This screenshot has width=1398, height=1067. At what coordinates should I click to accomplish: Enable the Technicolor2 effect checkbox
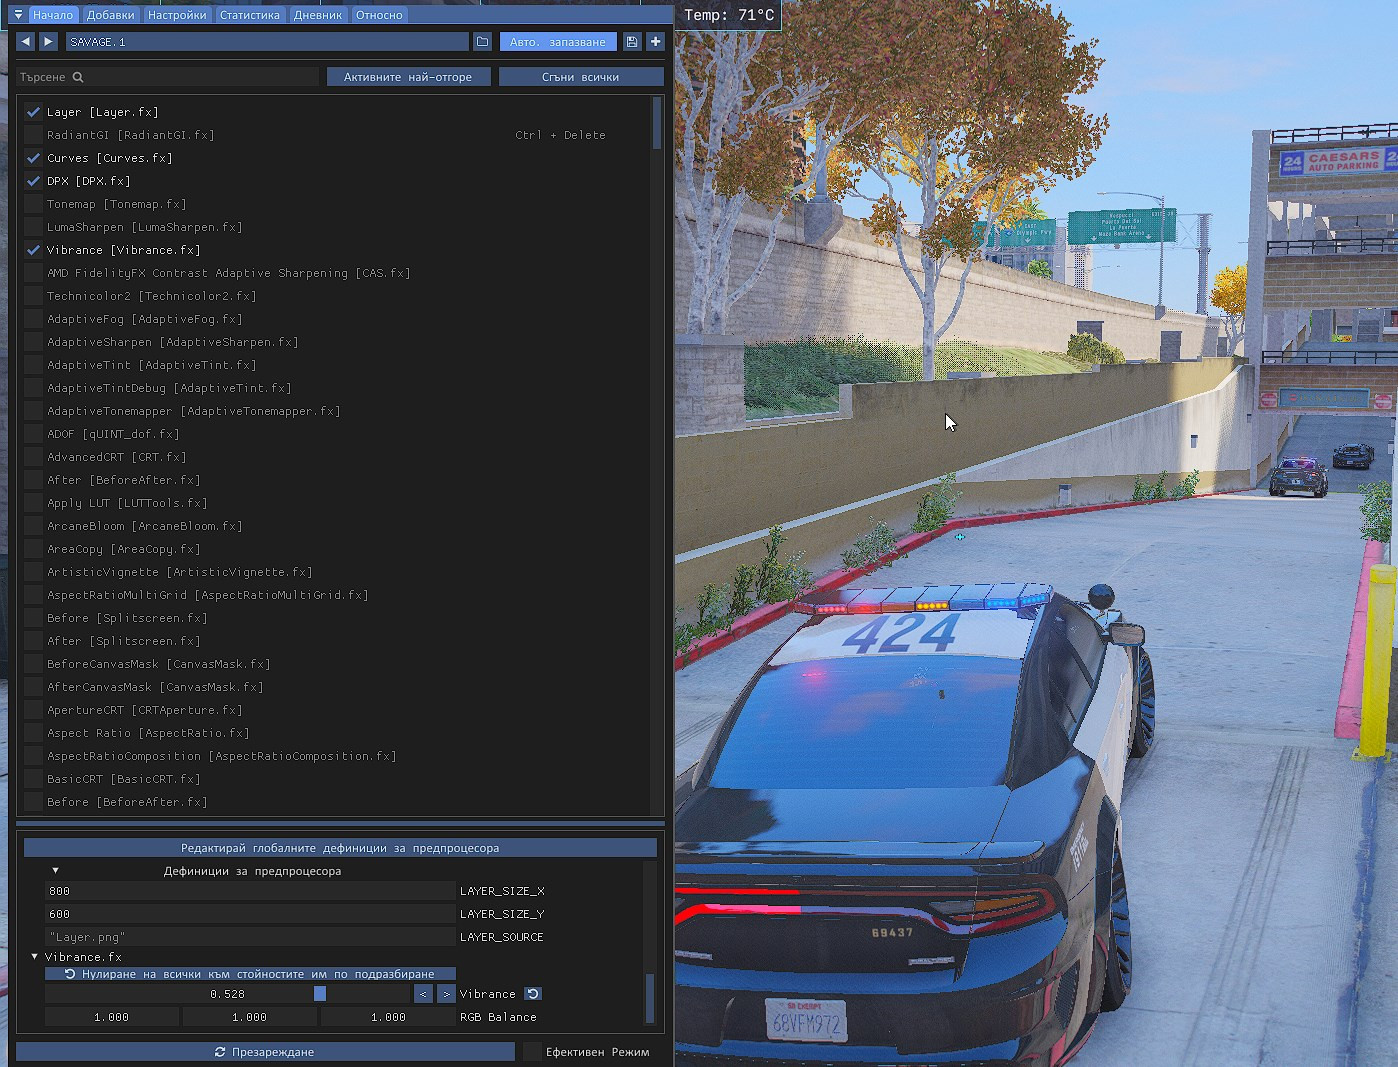(33, 296)
